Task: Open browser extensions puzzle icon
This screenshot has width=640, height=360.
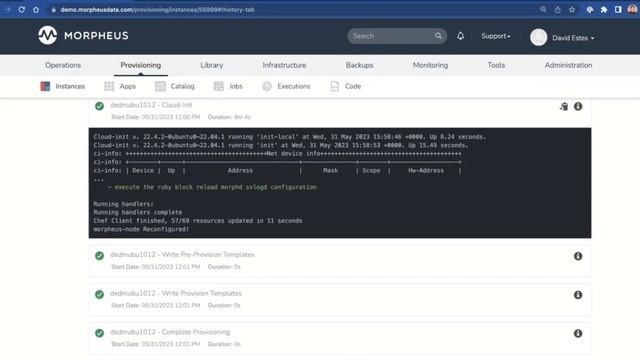Action: [604, 9]
